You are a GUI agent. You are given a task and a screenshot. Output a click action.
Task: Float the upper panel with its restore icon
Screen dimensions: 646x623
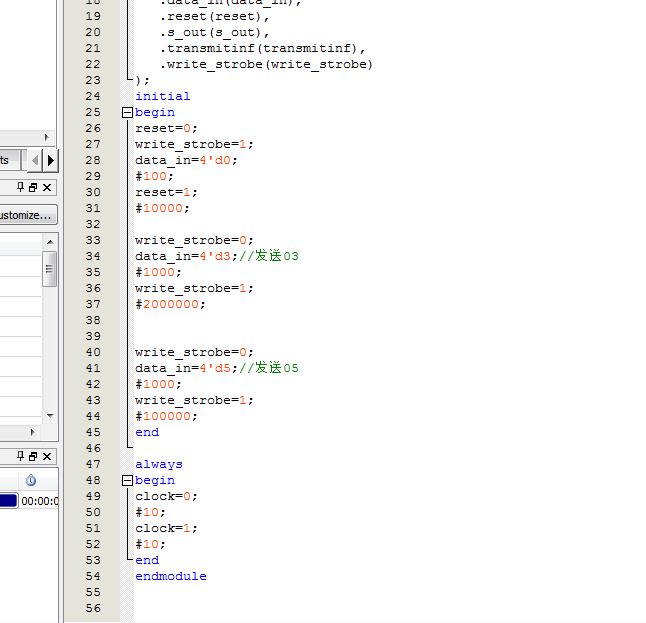(33, 188)
